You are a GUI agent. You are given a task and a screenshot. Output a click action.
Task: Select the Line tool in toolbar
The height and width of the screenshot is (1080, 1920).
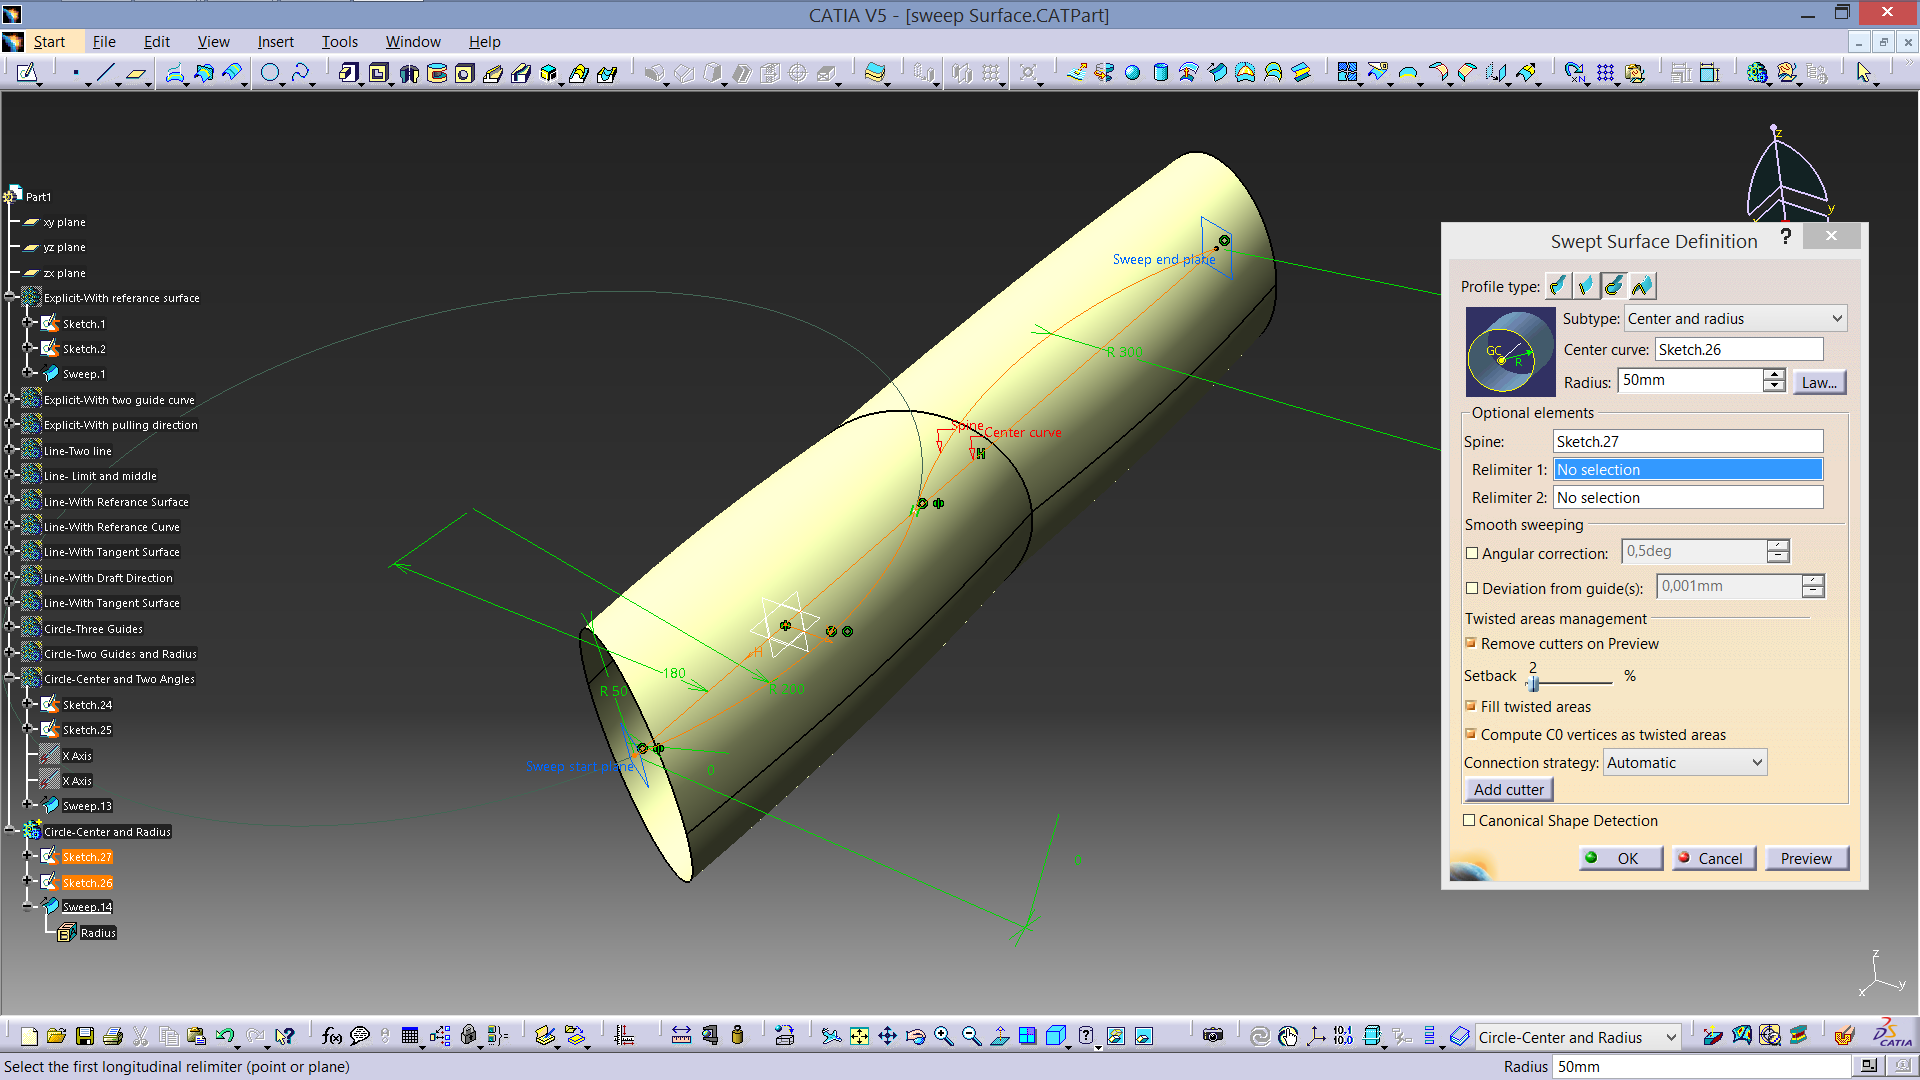click(x=106, y=72)
